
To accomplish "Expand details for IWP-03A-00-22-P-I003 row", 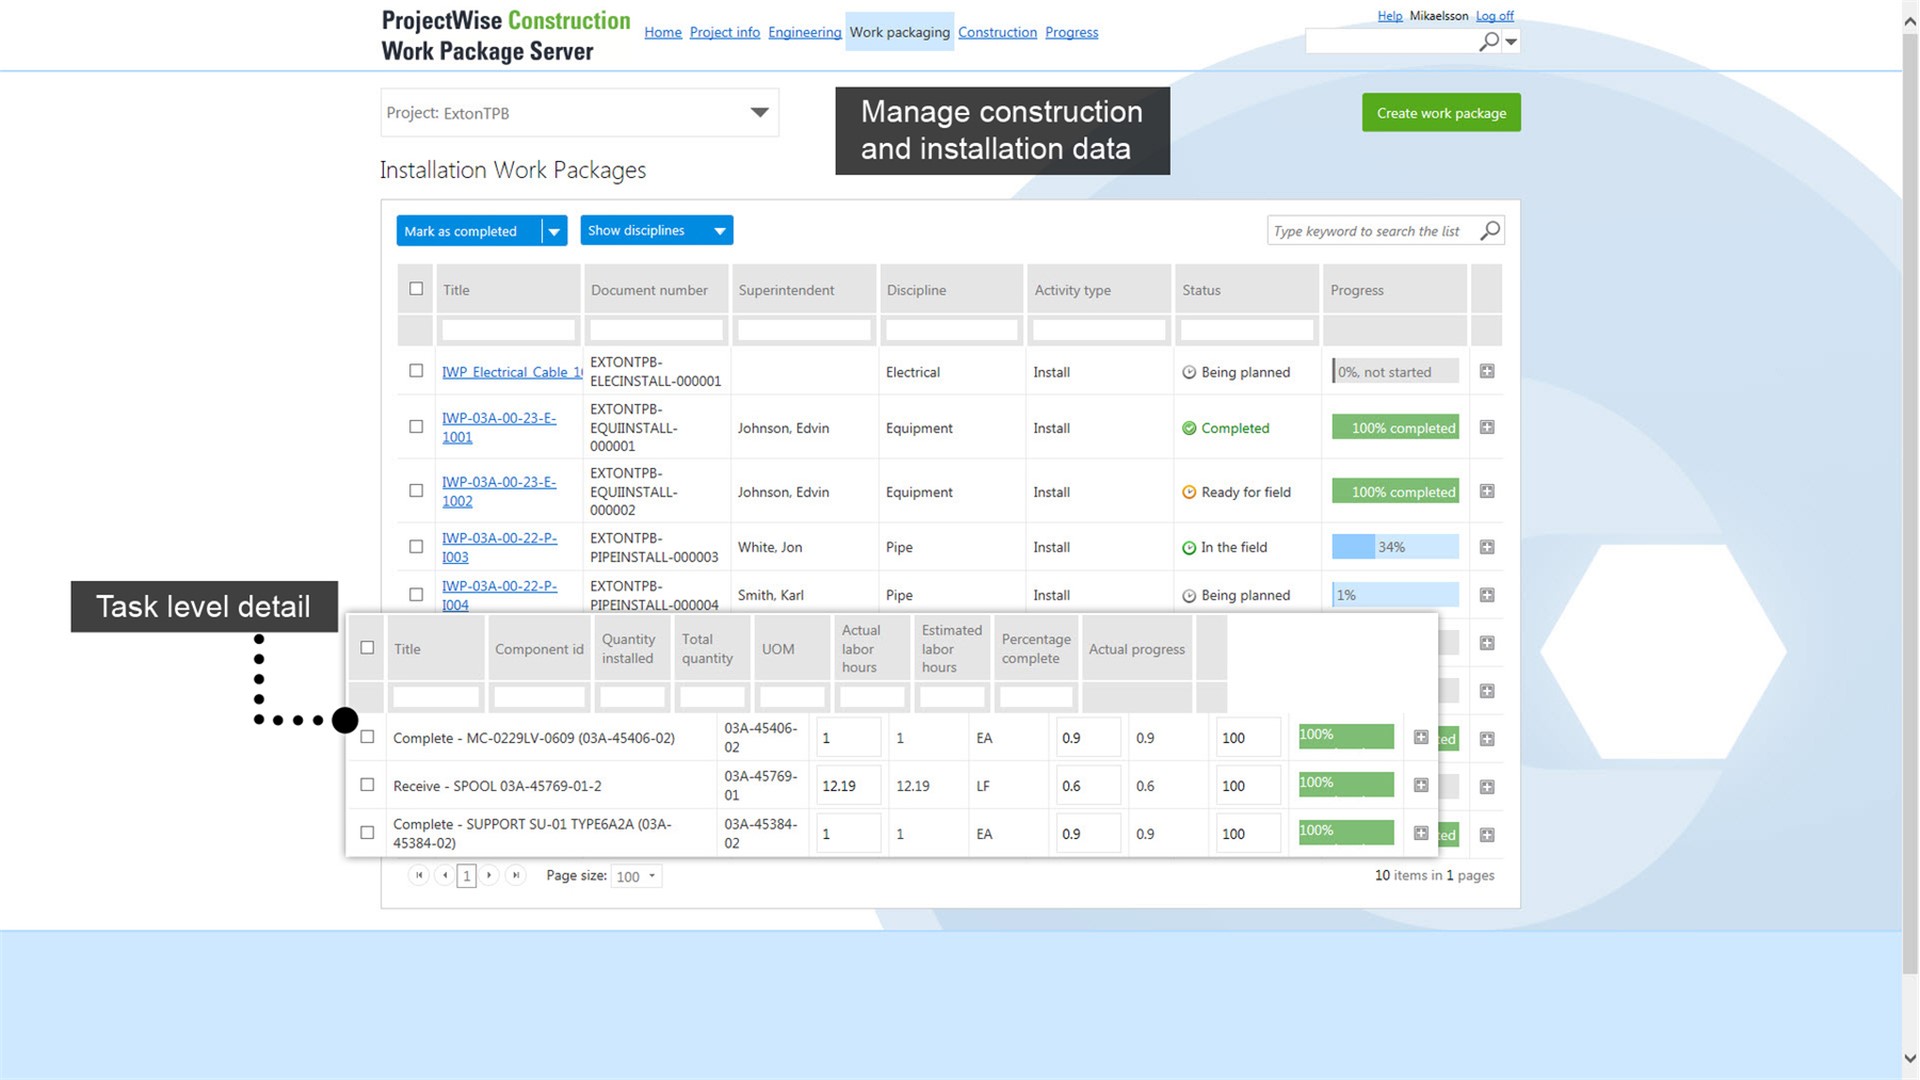I will (x=1487, y=547).
